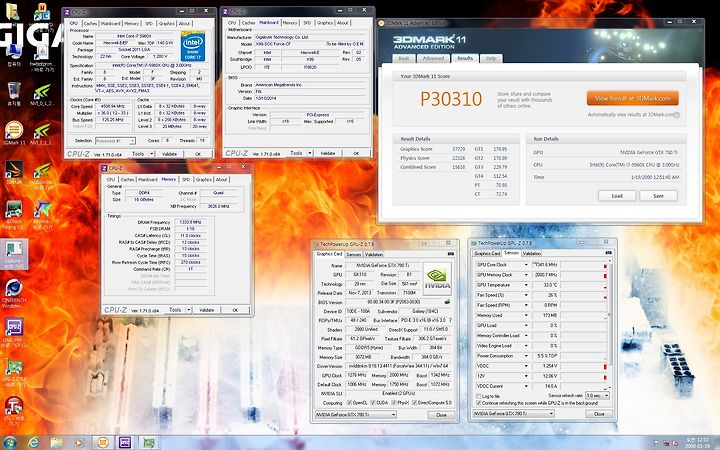Click the Intel Core i7 logo in CPU-Z
The image size is (720, 450).
tap(192, 46)
